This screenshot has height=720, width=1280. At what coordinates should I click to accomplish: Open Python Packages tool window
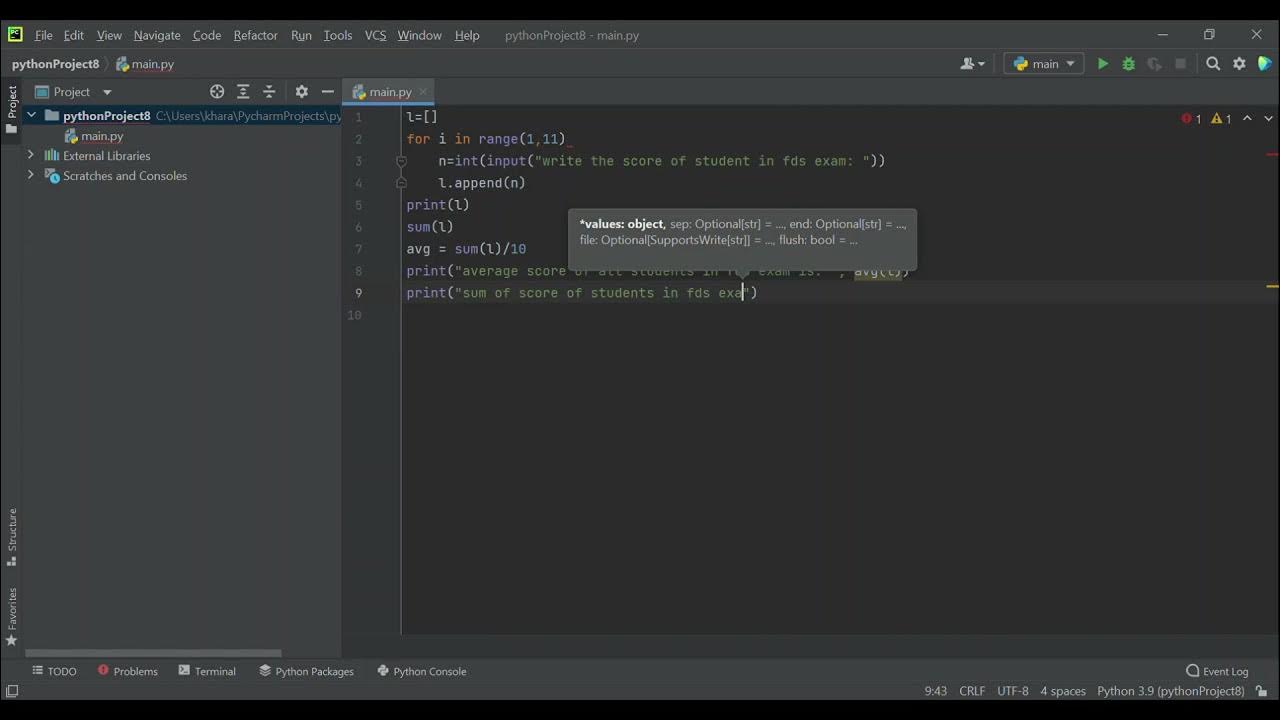tap(306, 671)
